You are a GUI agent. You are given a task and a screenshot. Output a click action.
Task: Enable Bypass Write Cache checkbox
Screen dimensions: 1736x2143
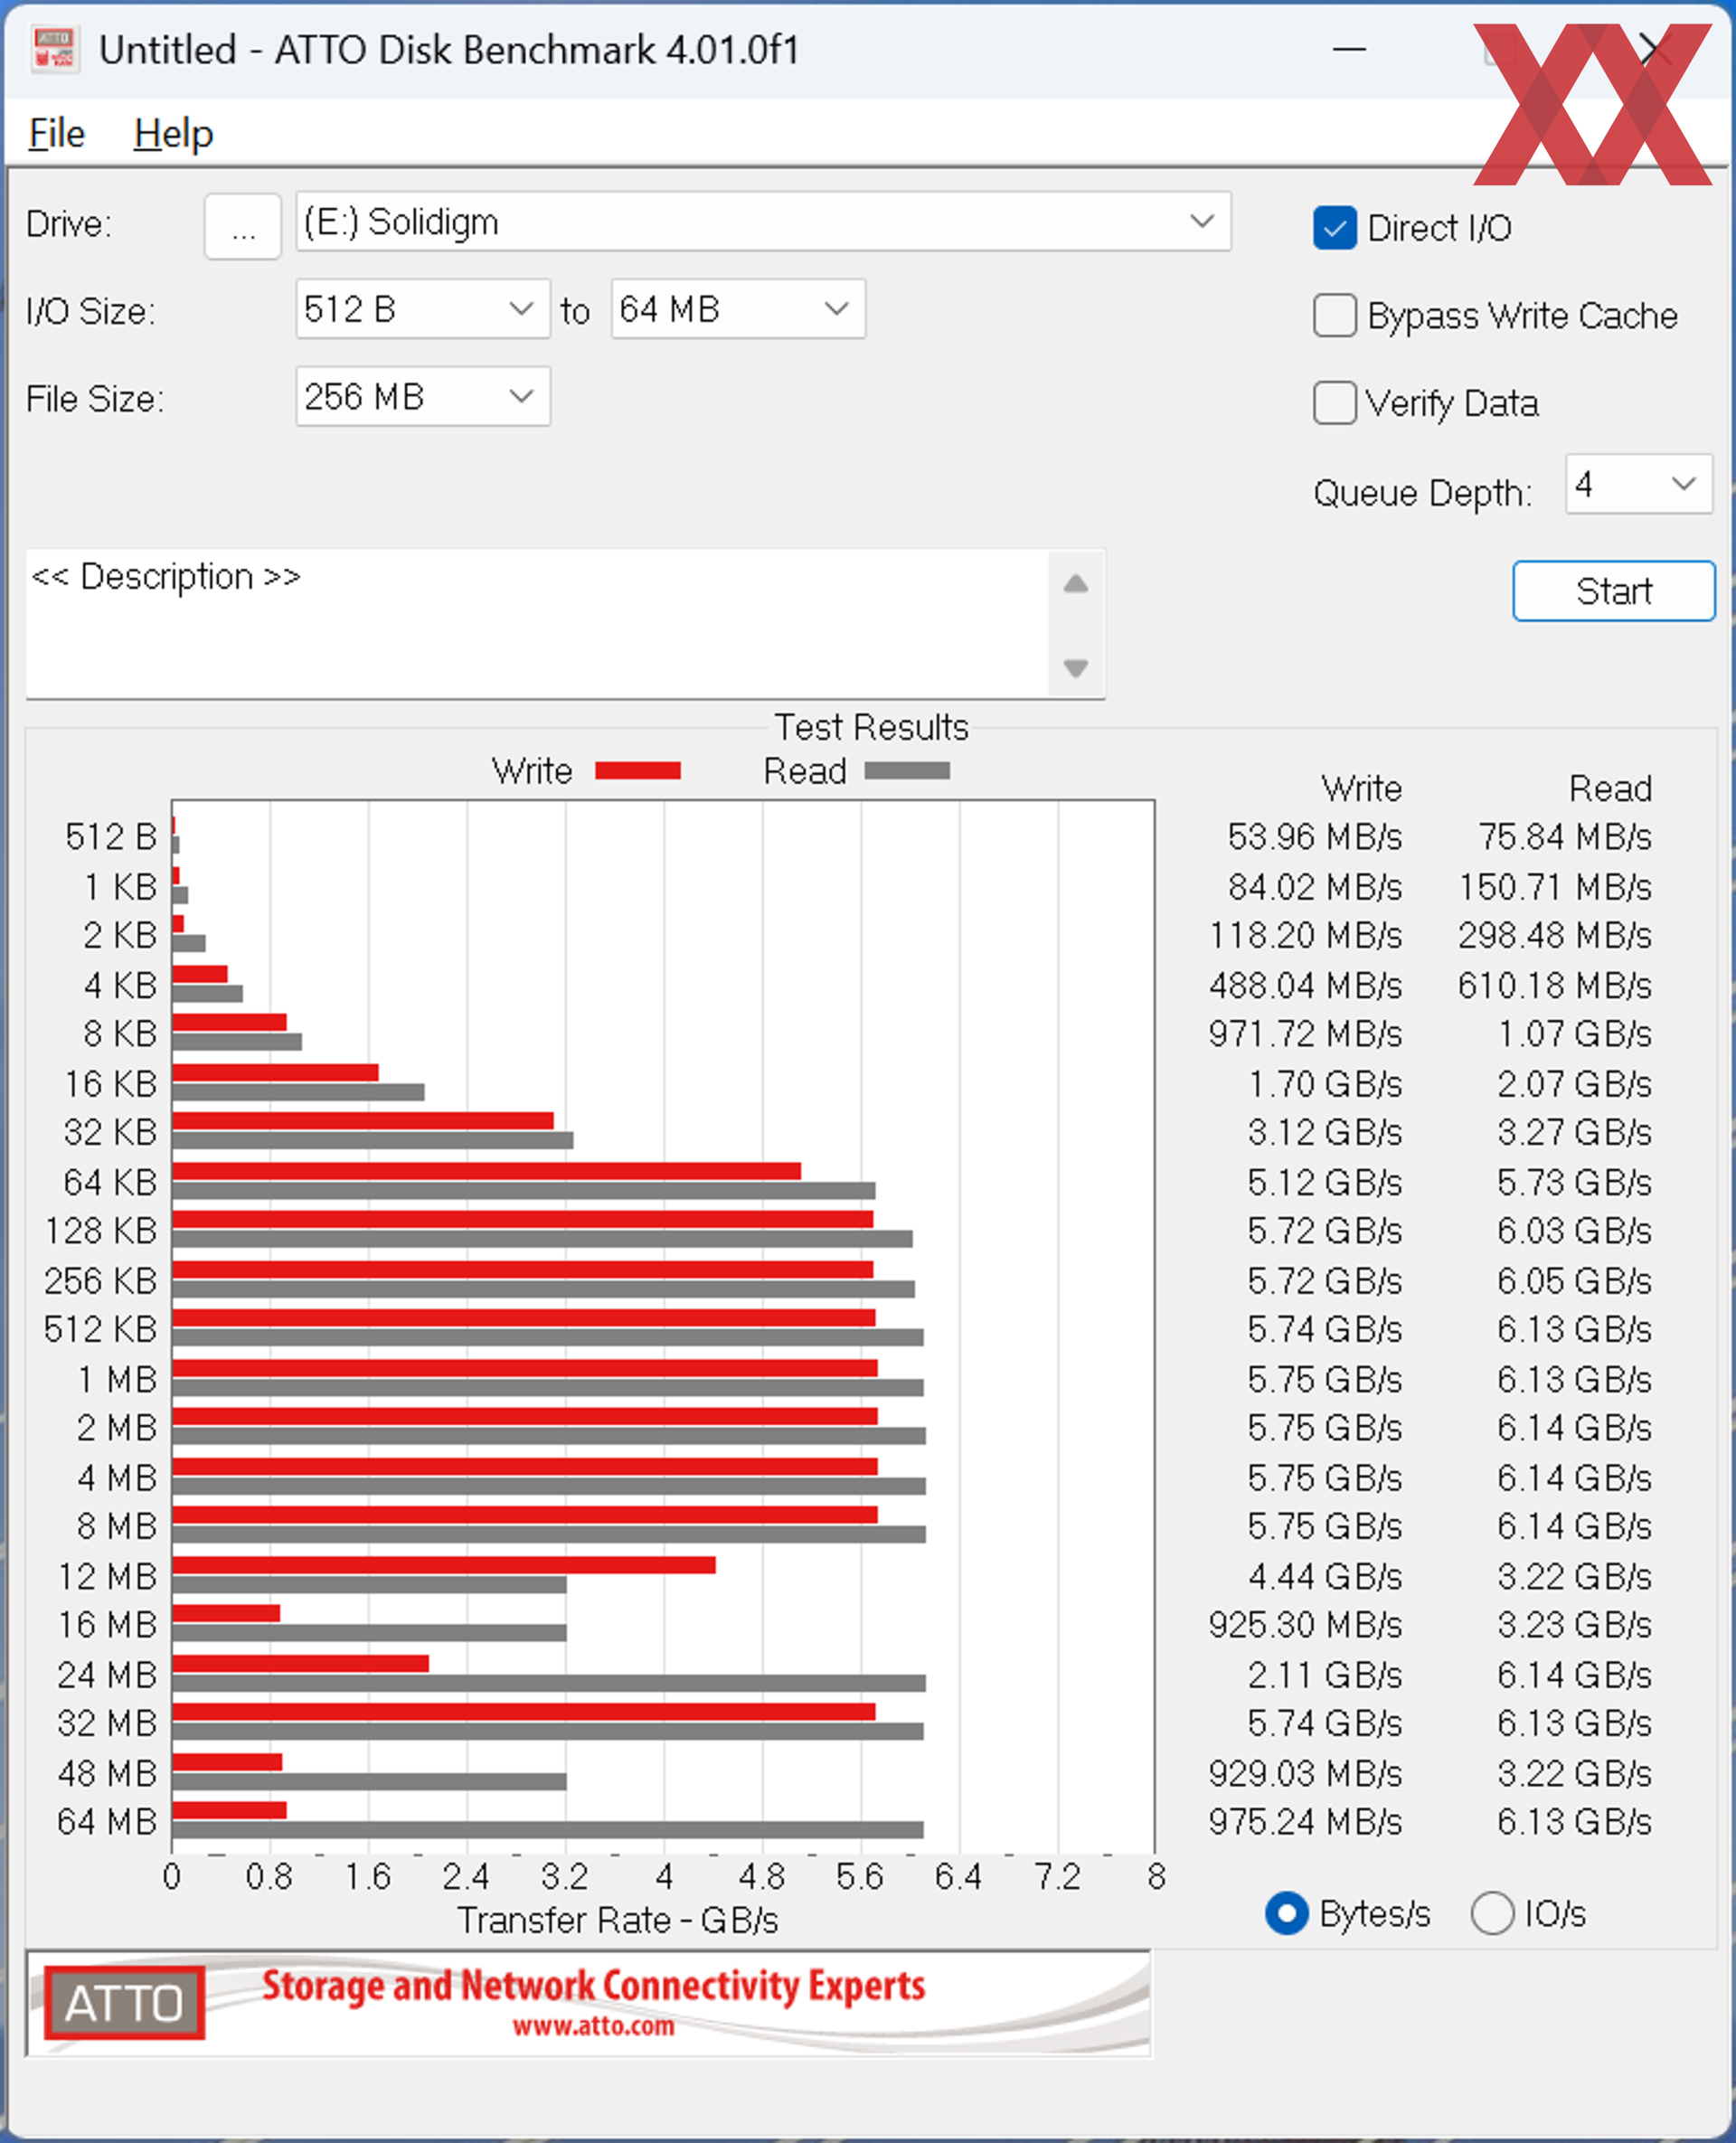point(1334,315)
